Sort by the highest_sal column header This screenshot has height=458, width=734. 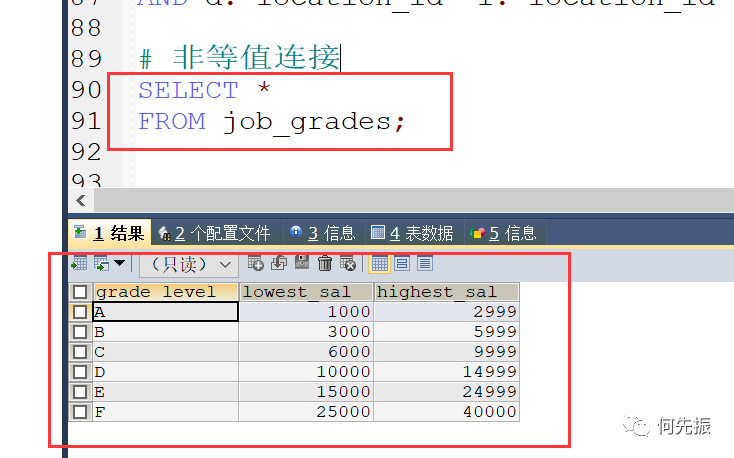coord(447,292)
